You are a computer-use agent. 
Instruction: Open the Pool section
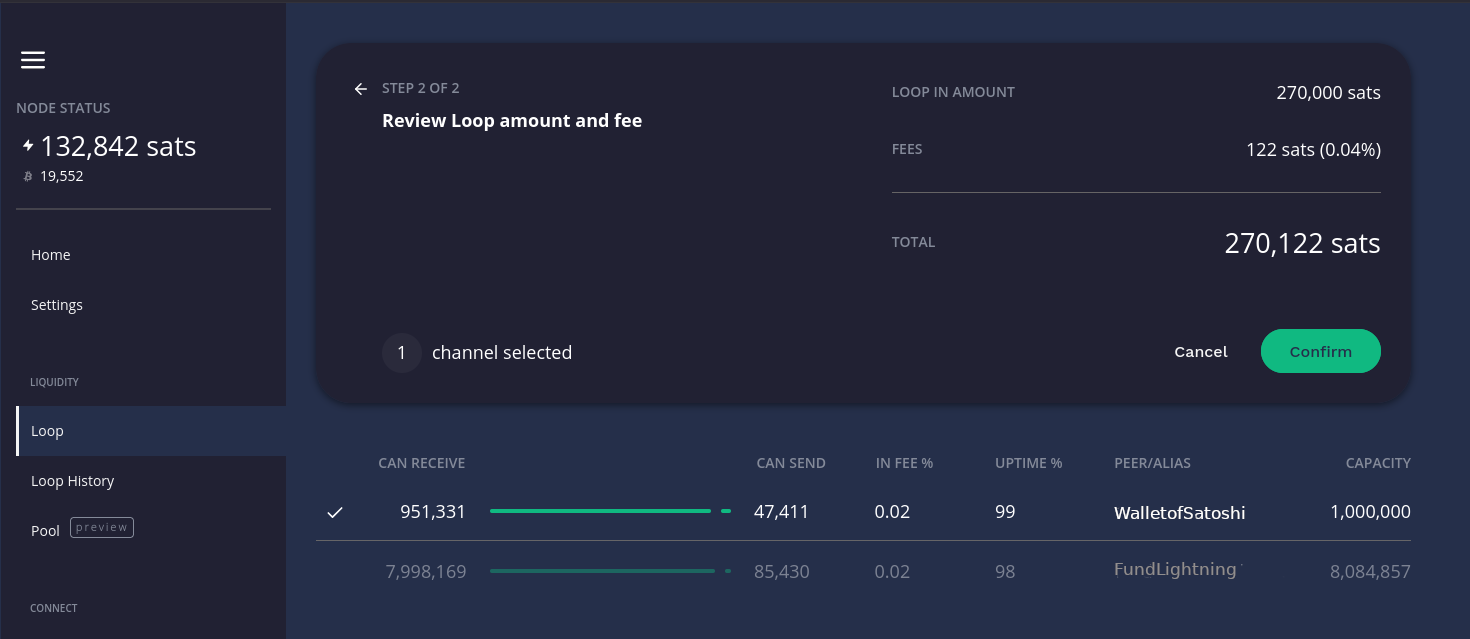(x=45, y=530)
